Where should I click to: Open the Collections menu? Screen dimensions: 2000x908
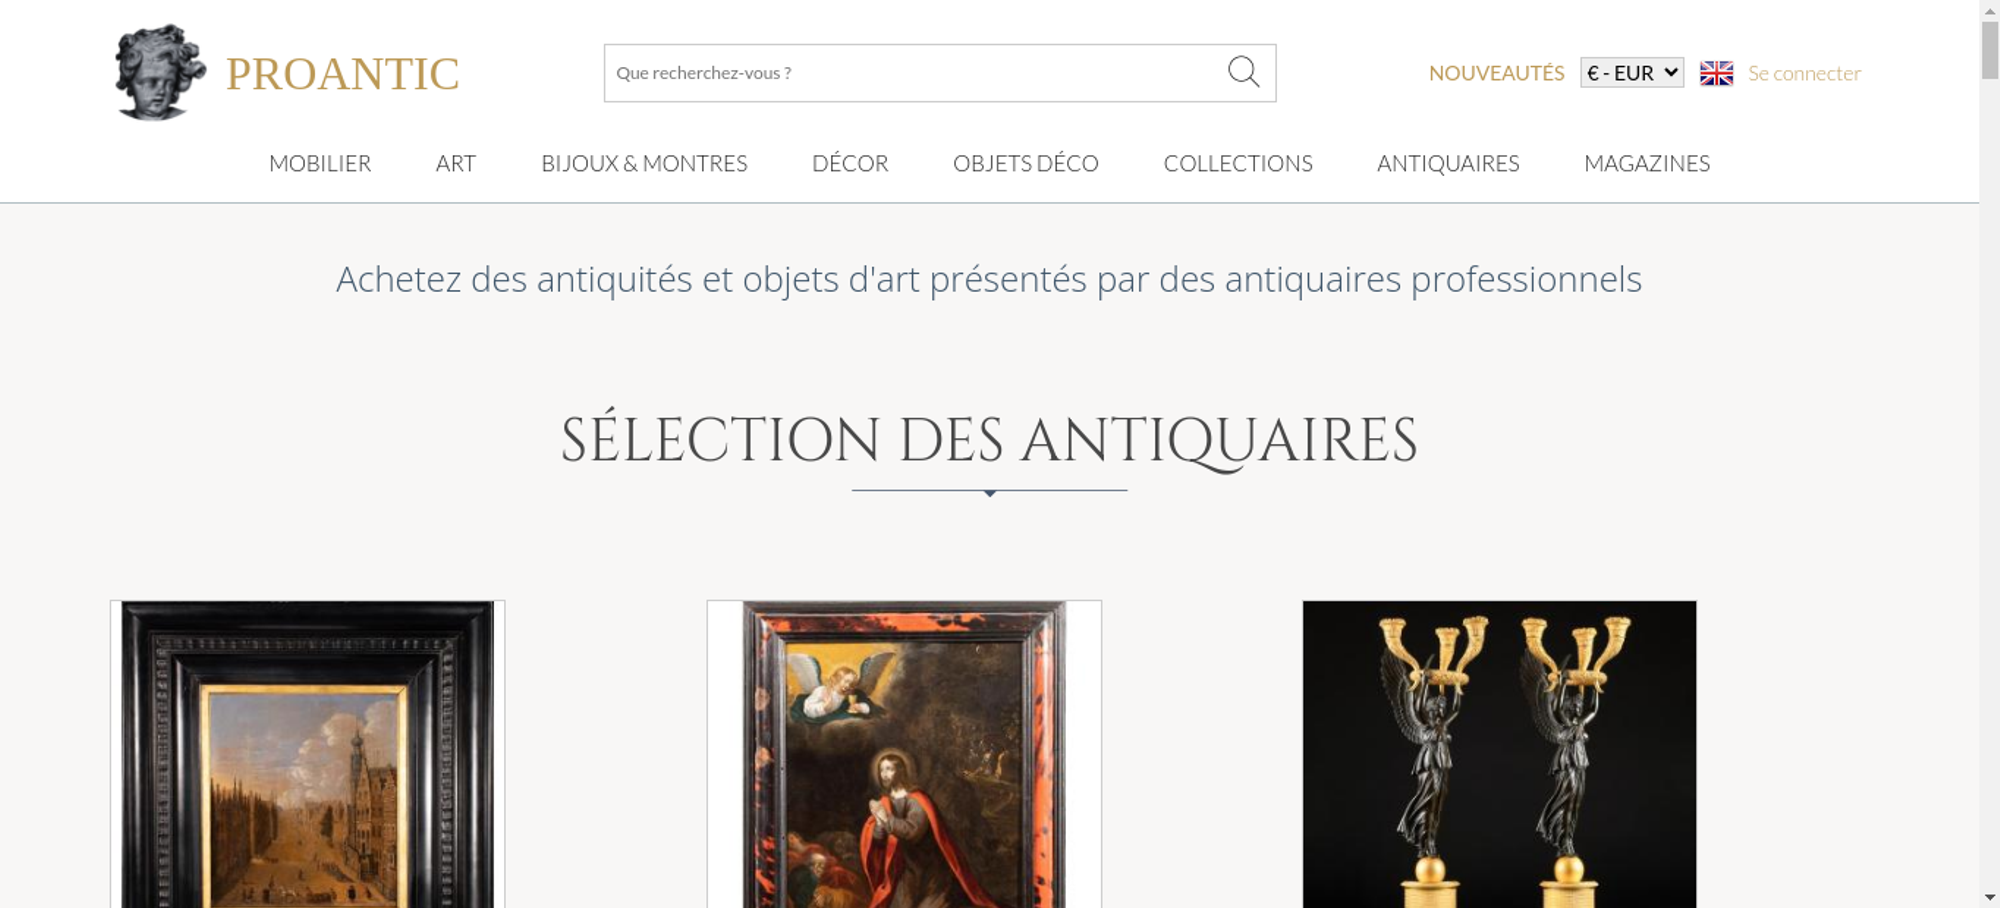pyautogui.click(x=1238, y=163)
